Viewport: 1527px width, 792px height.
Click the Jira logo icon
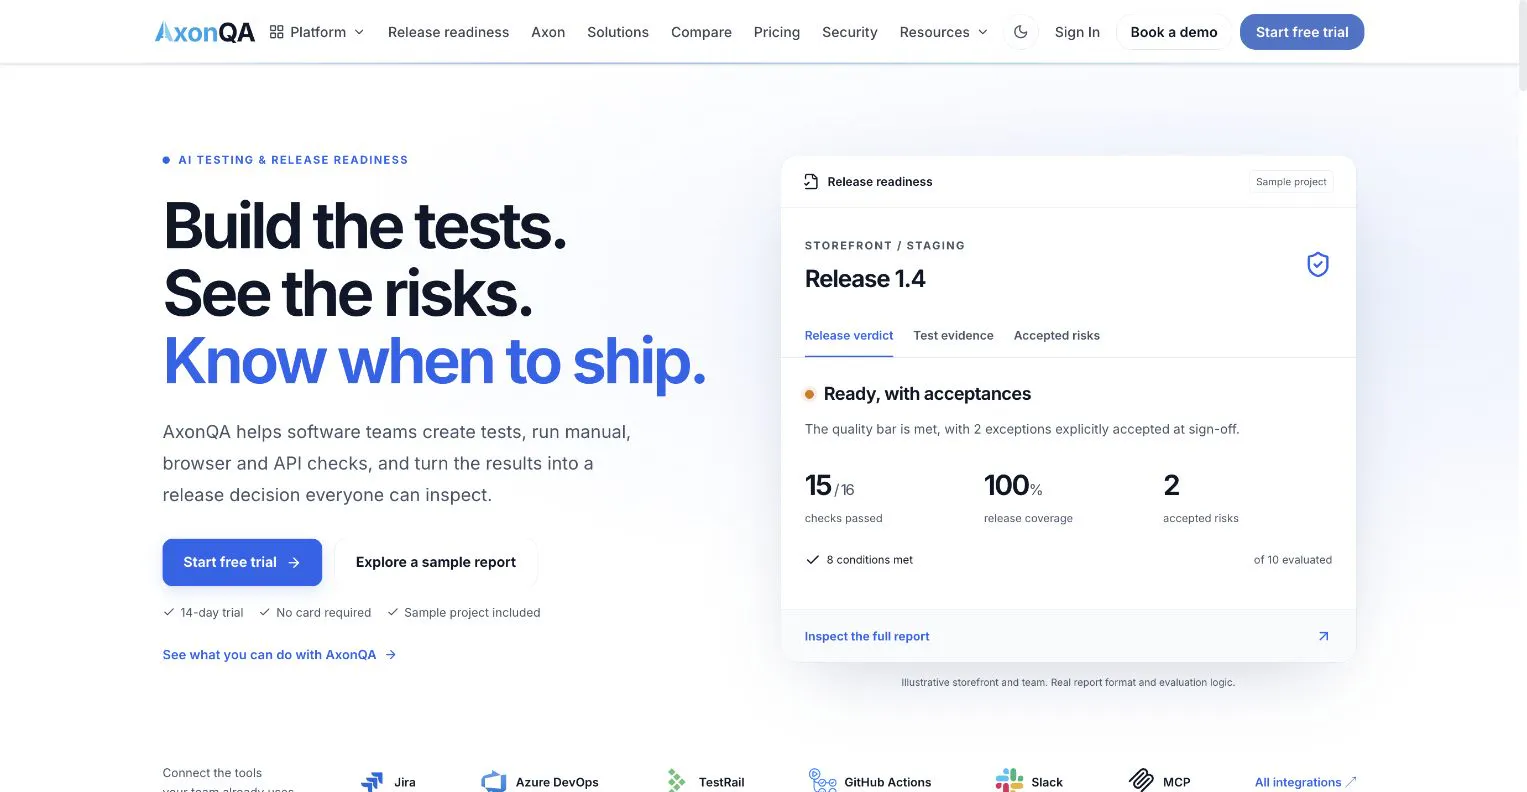[x=372, y=782]
